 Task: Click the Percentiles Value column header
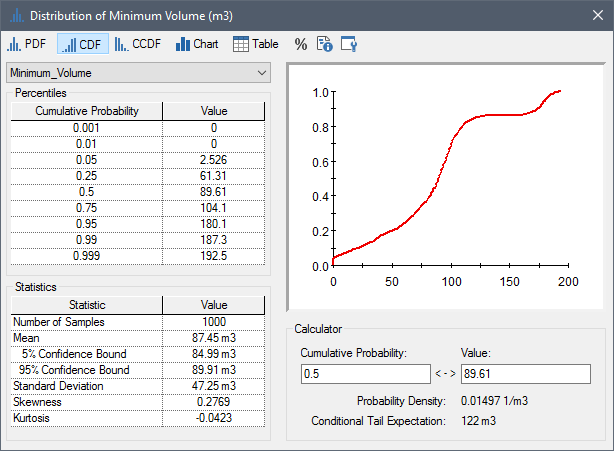(x=214, y=111)
